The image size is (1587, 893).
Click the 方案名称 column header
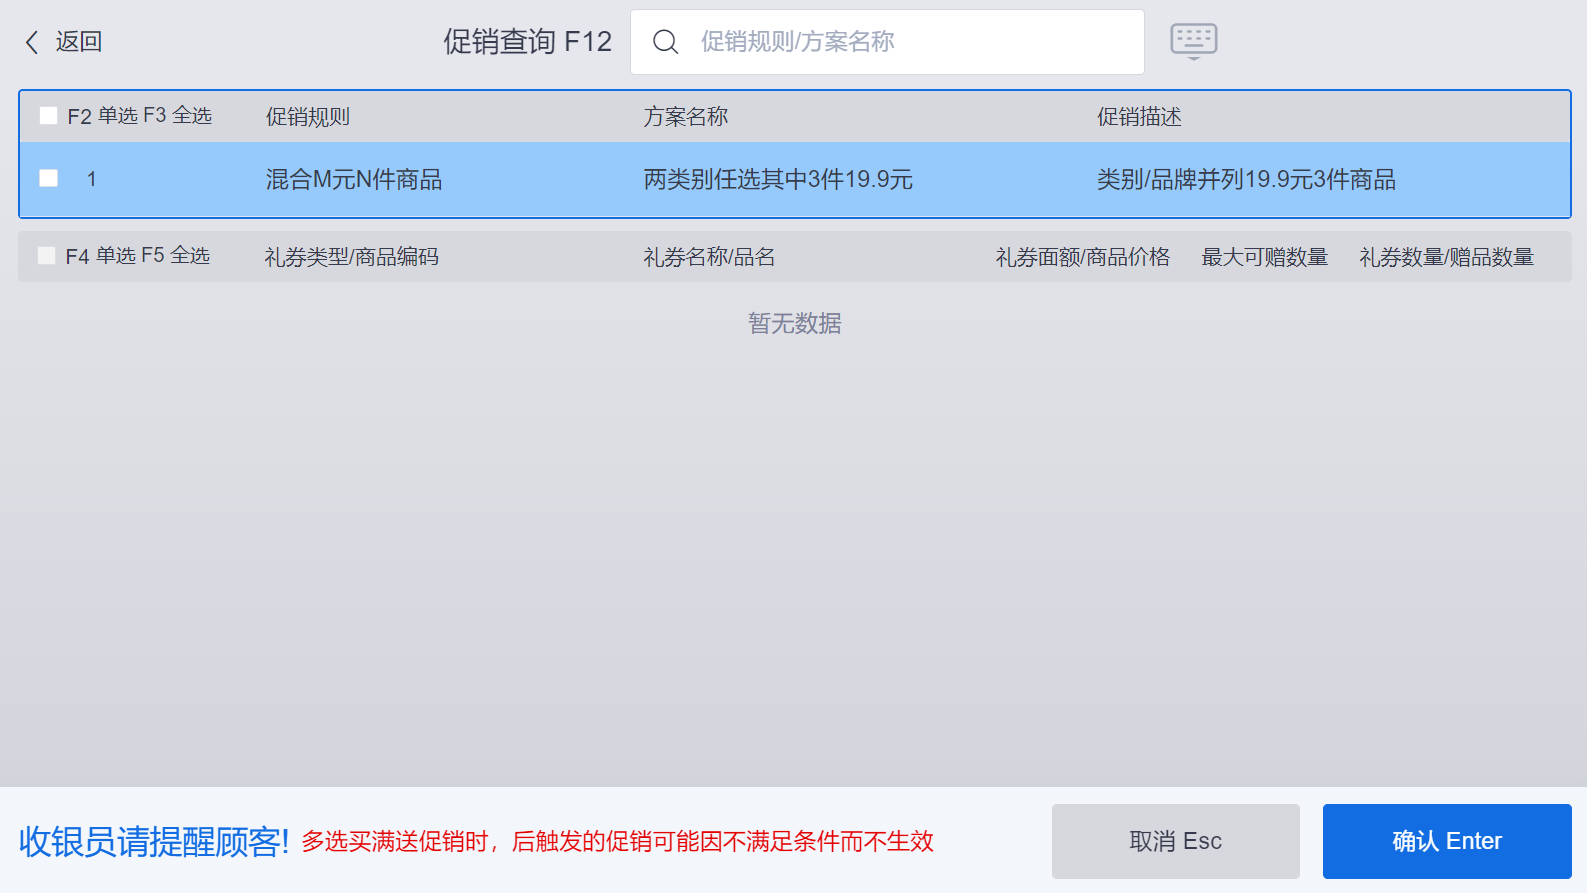point(686,117)
